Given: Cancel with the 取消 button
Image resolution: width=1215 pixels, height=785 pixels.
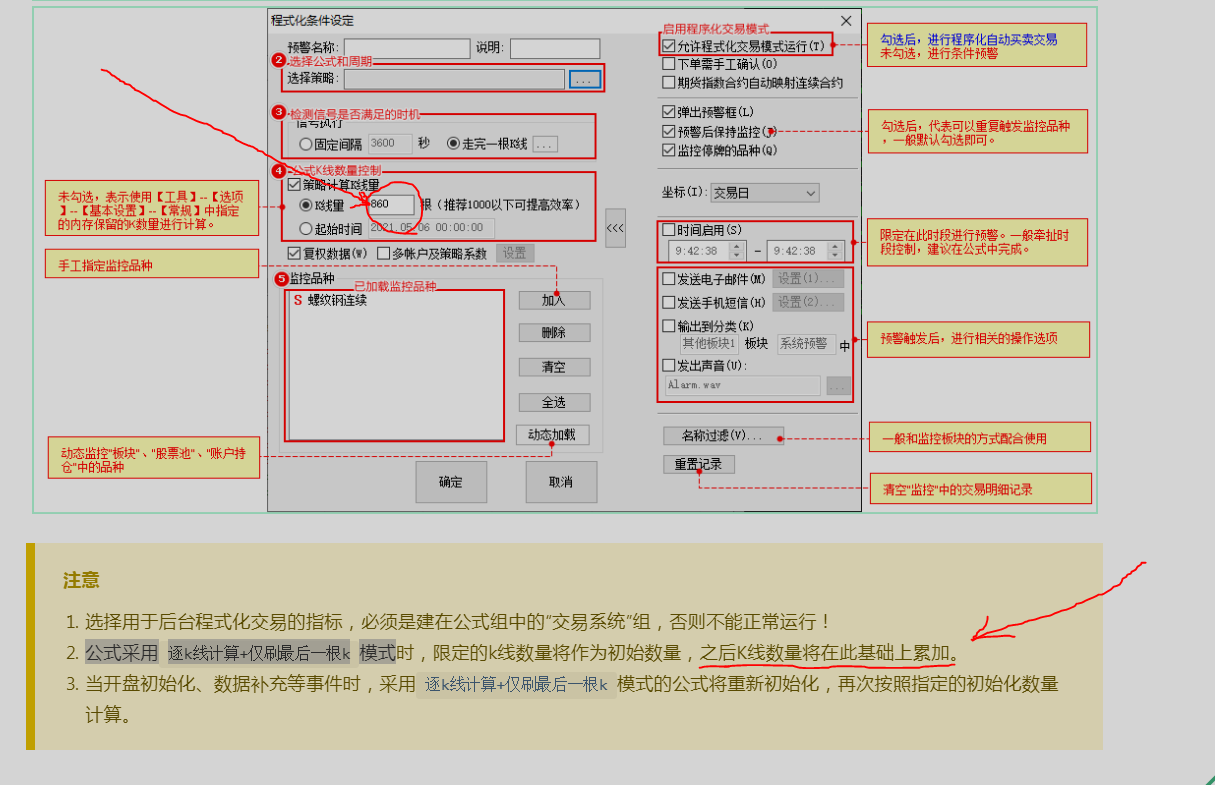Looking at the screenshot, I should (561, 482).
